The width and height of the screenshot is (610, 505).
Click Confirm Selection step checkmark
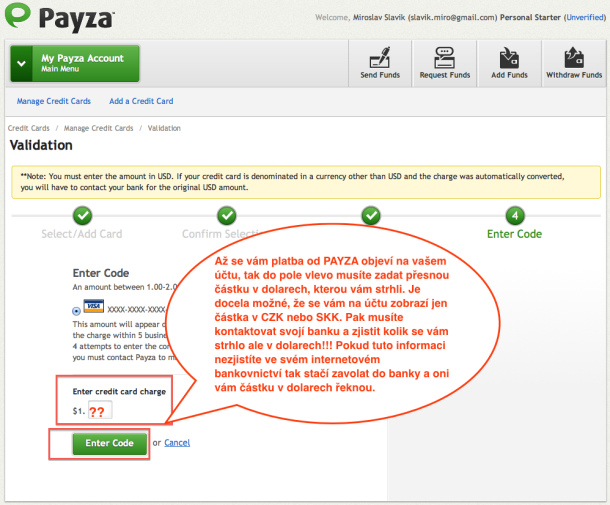[x=227, y=216]
